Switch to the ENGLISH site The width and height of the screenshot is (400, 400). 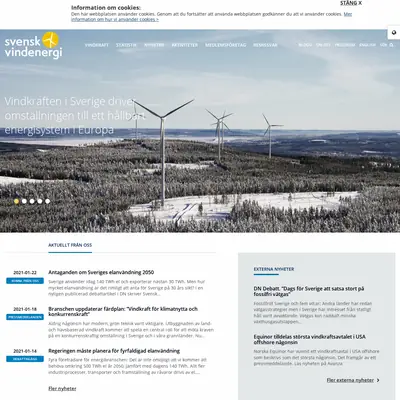[x=367, y=45]
